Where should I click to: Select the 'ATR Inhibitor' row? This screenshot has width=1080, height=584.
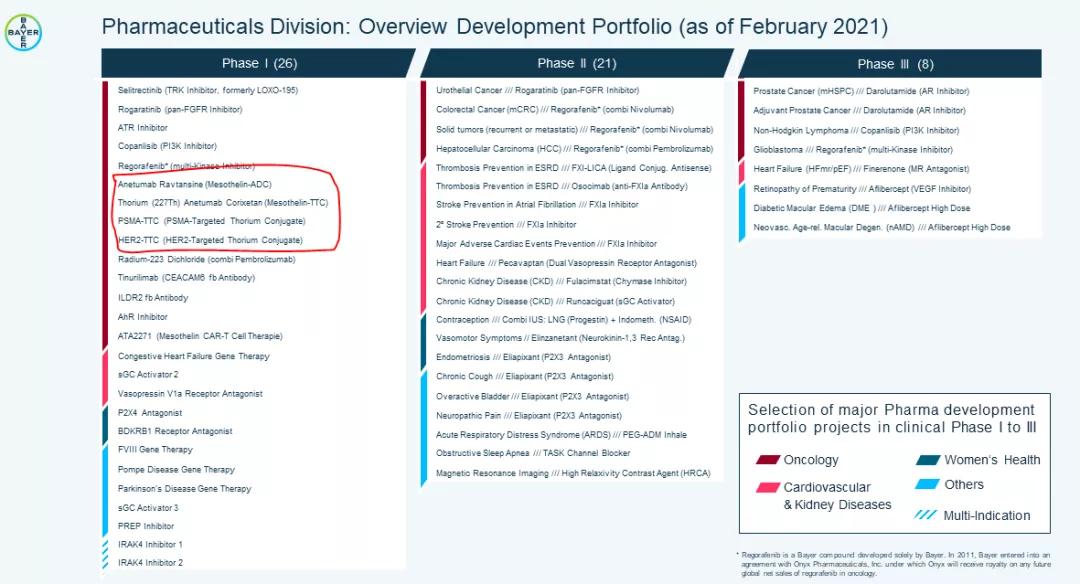pyautogui.click(x=143, y=127)
